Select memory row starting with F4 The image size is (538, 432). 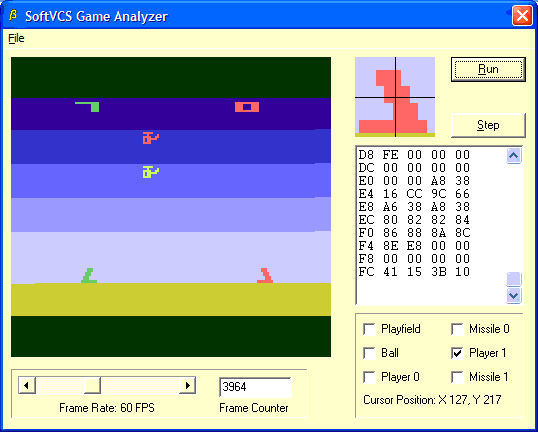[x=414, y=246]
